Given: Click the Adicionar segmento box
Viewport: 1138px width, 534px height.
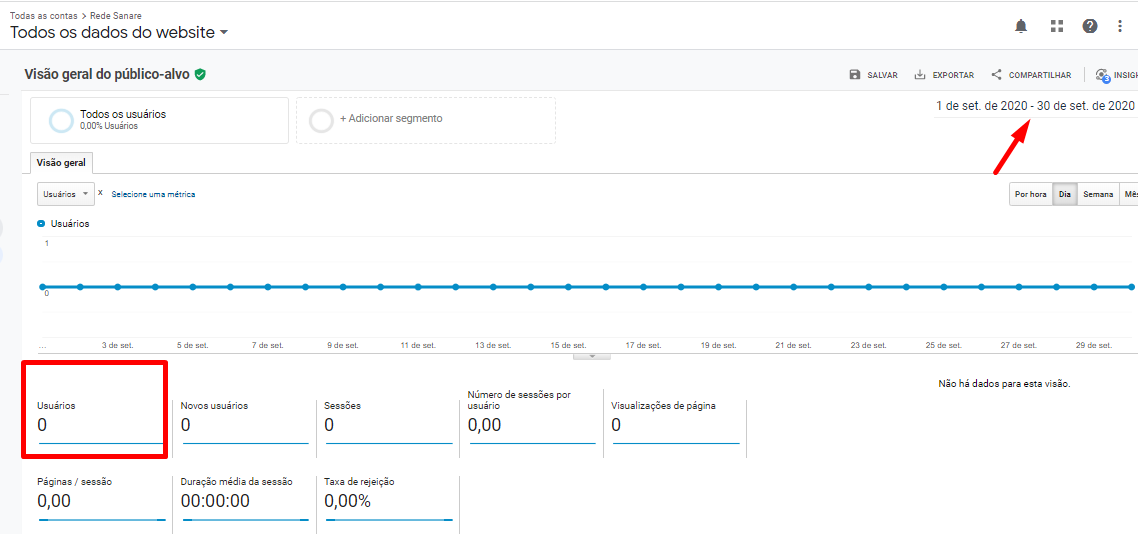Looking at the screenshot, I should [x=425, y=120].
